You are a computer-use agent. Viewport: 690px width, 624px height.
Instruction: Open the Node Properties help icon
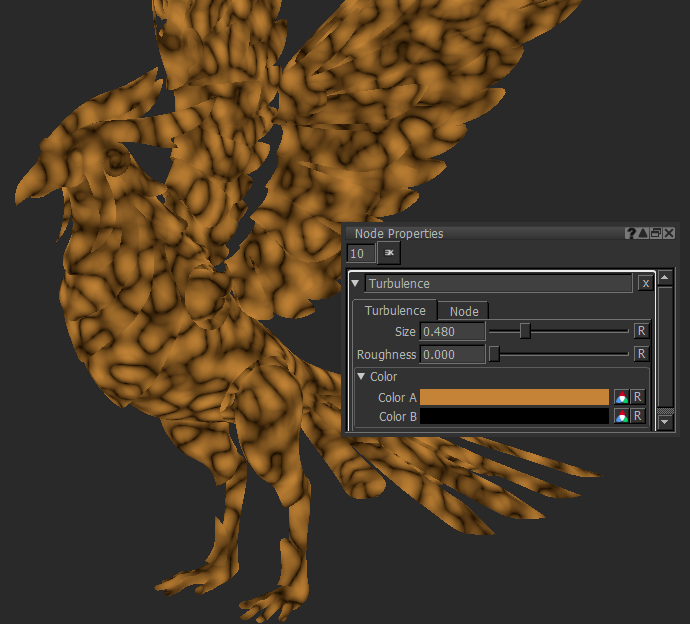[631, 233]
